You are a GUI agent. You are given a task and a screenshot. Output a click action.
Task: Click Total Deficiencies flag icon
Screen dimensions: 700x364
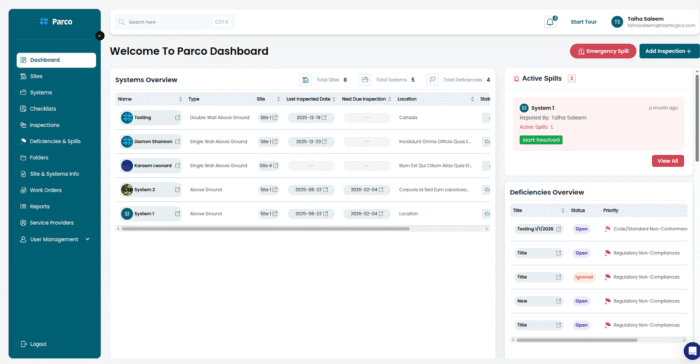[x=432, y=80]
